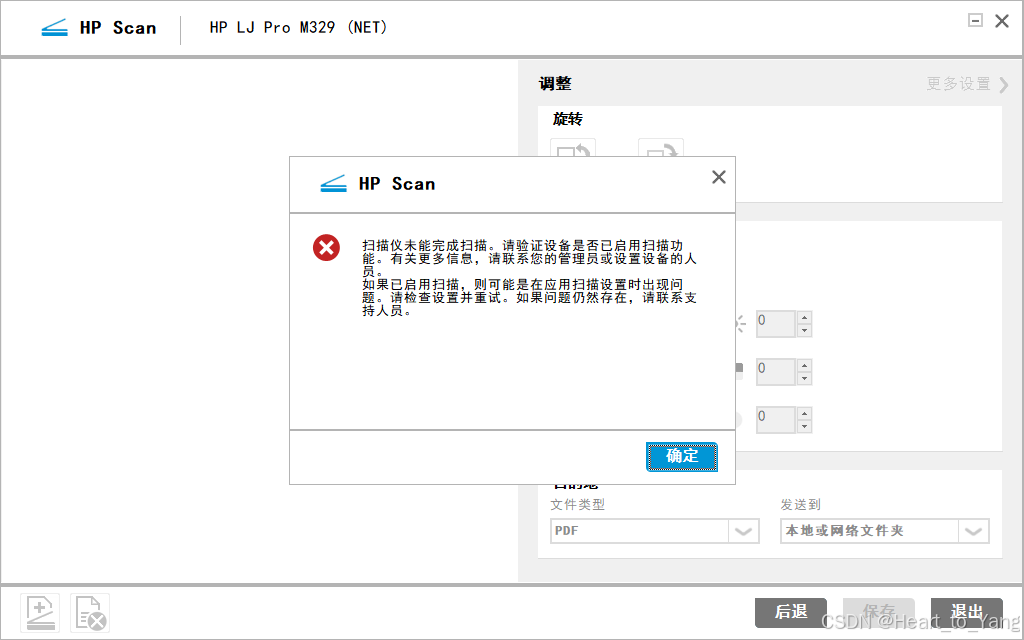Click the brightness sun icon

coord(741,324)
